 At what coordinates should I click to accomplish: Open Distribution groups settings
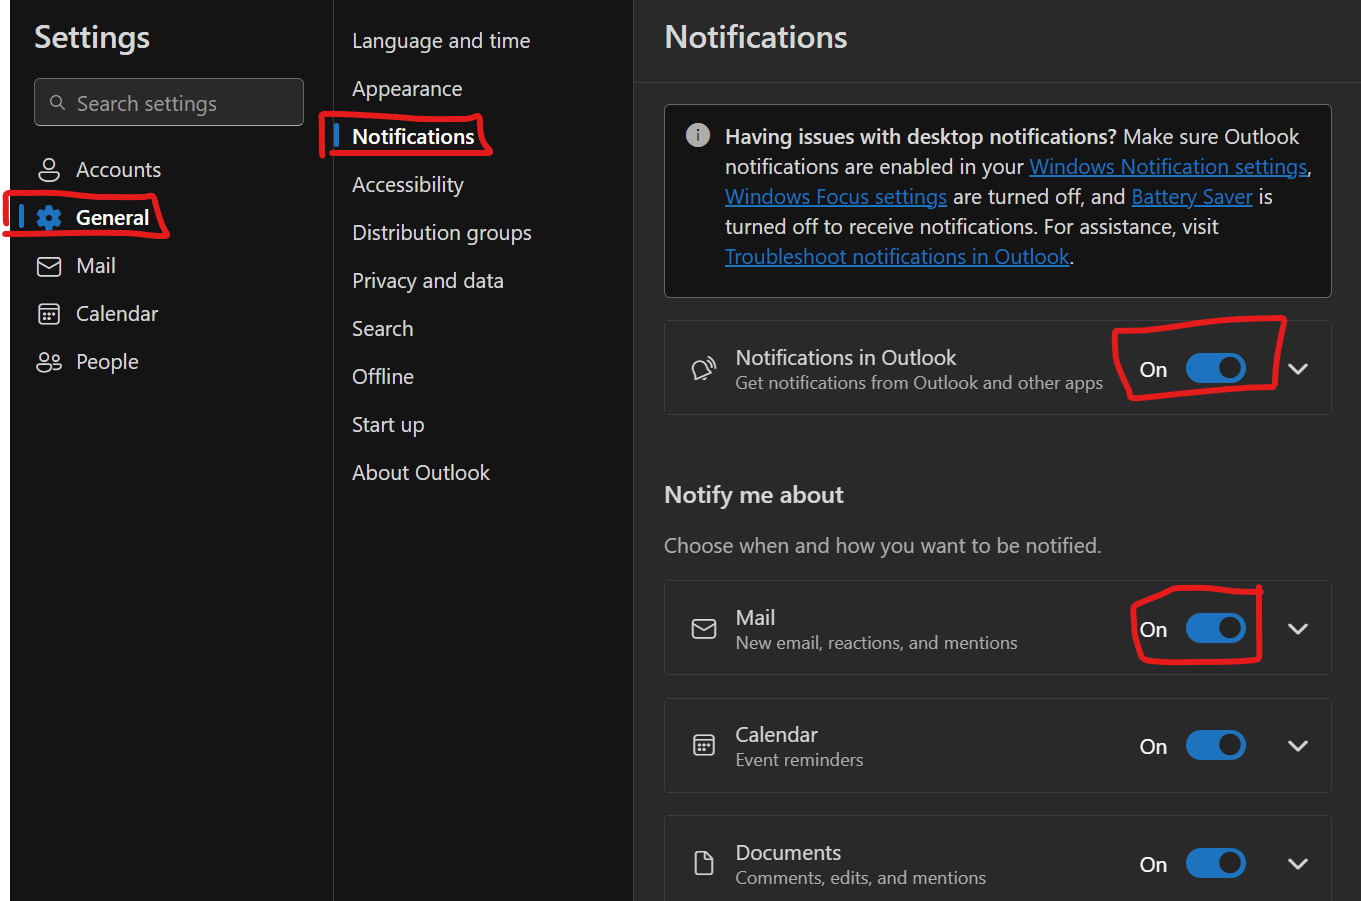click(x=442, y=233)
